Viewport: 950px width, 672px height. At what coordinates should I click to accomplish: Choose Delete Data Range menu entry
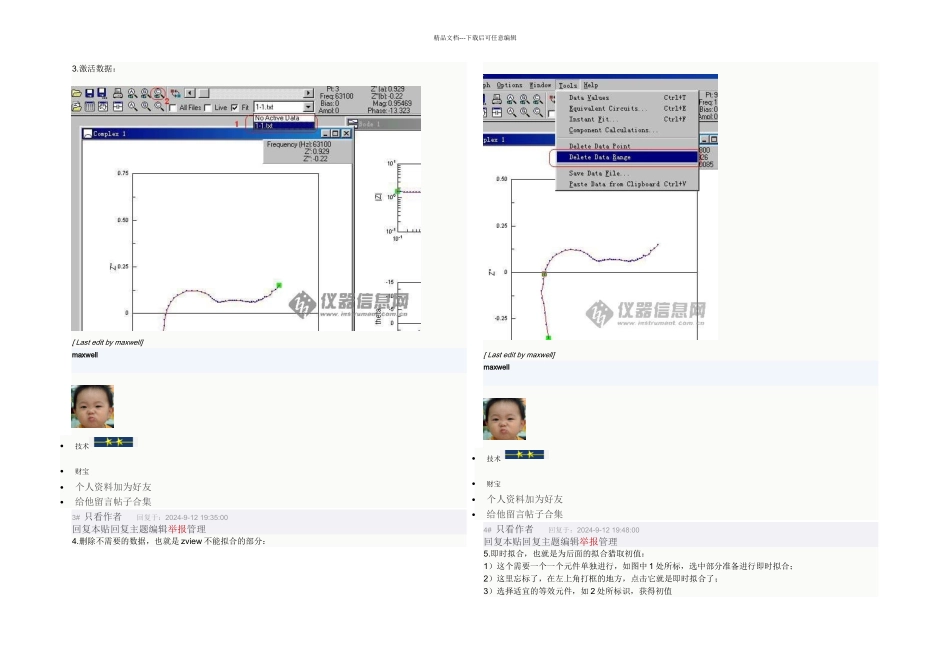click(627, 157)
